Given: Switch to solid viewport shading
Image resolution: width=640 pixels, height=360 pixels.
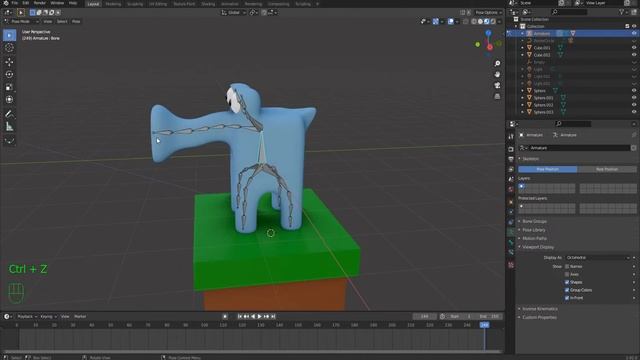Looking at the screenshot, I should click(x=480, y=21).
